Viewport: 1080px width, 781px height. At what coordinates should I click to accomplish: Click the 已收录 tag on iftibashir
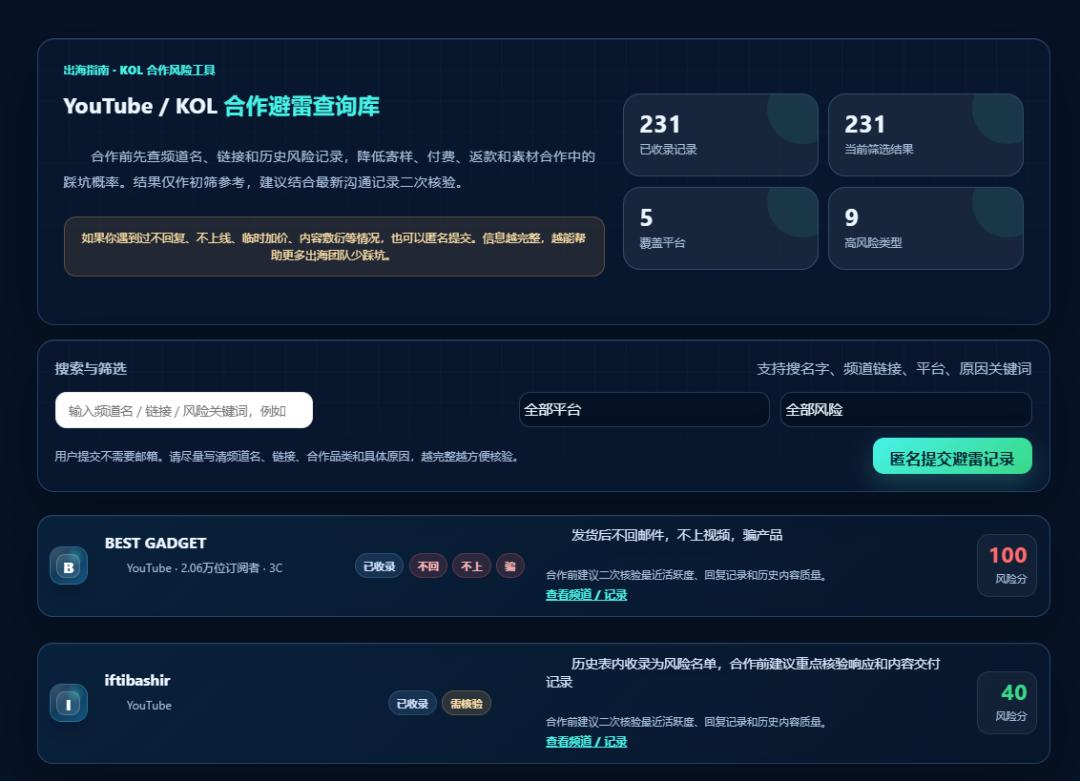click(412, 703)
